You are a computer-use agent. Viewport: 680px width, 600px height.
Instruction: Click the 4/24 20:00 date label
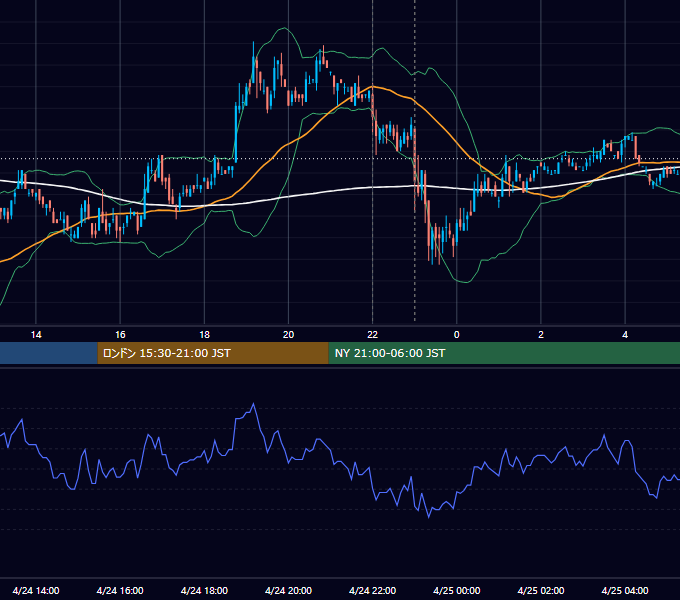click(x=288, y=590)
